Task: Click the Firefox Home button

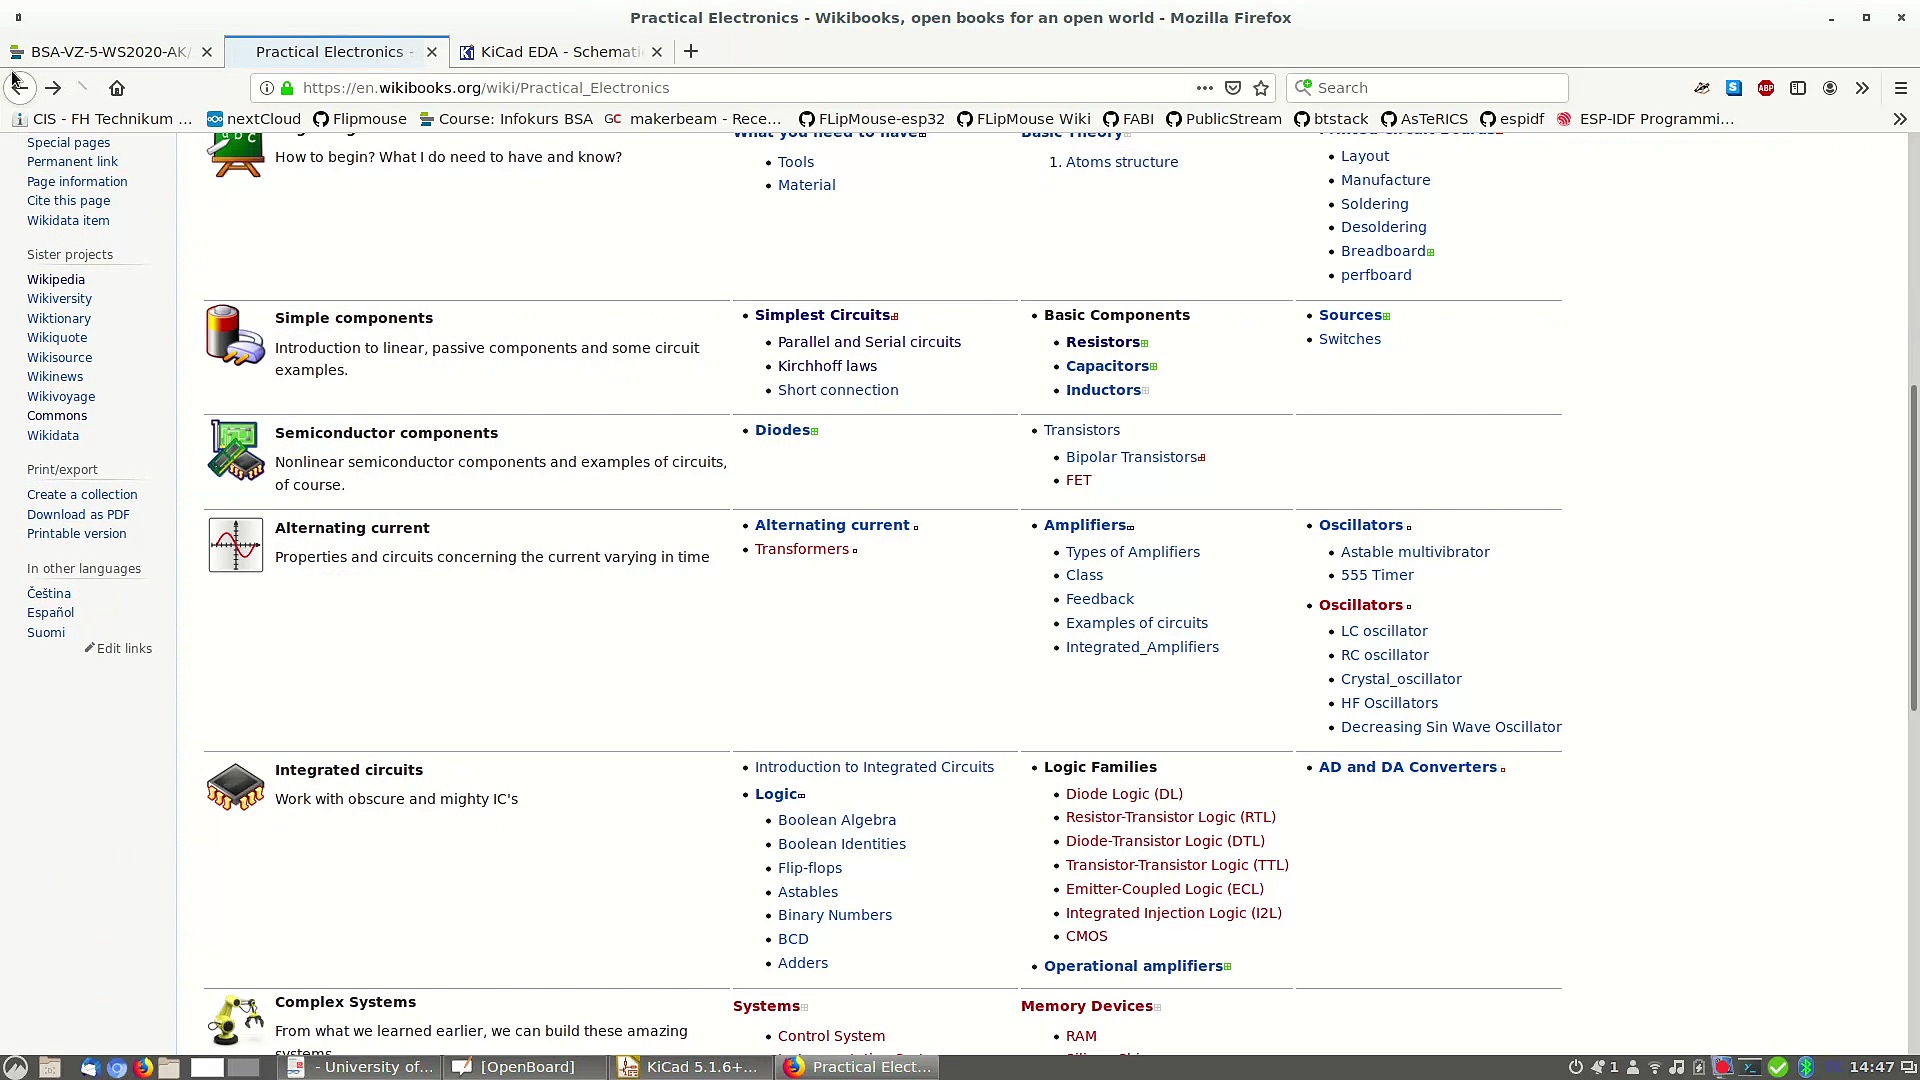Action: click(117, 88)
